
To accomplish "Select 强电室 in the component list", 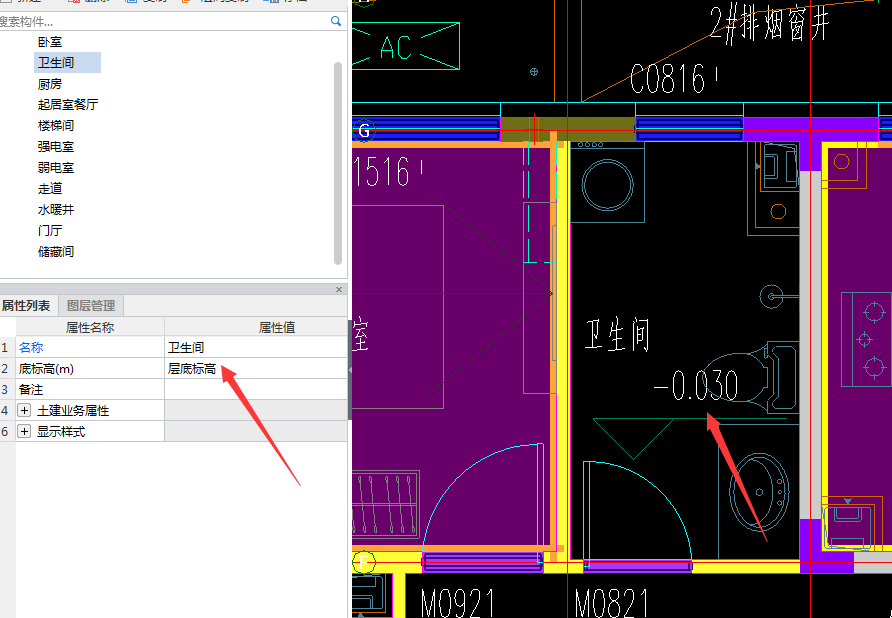I will (x=56, y=147).
